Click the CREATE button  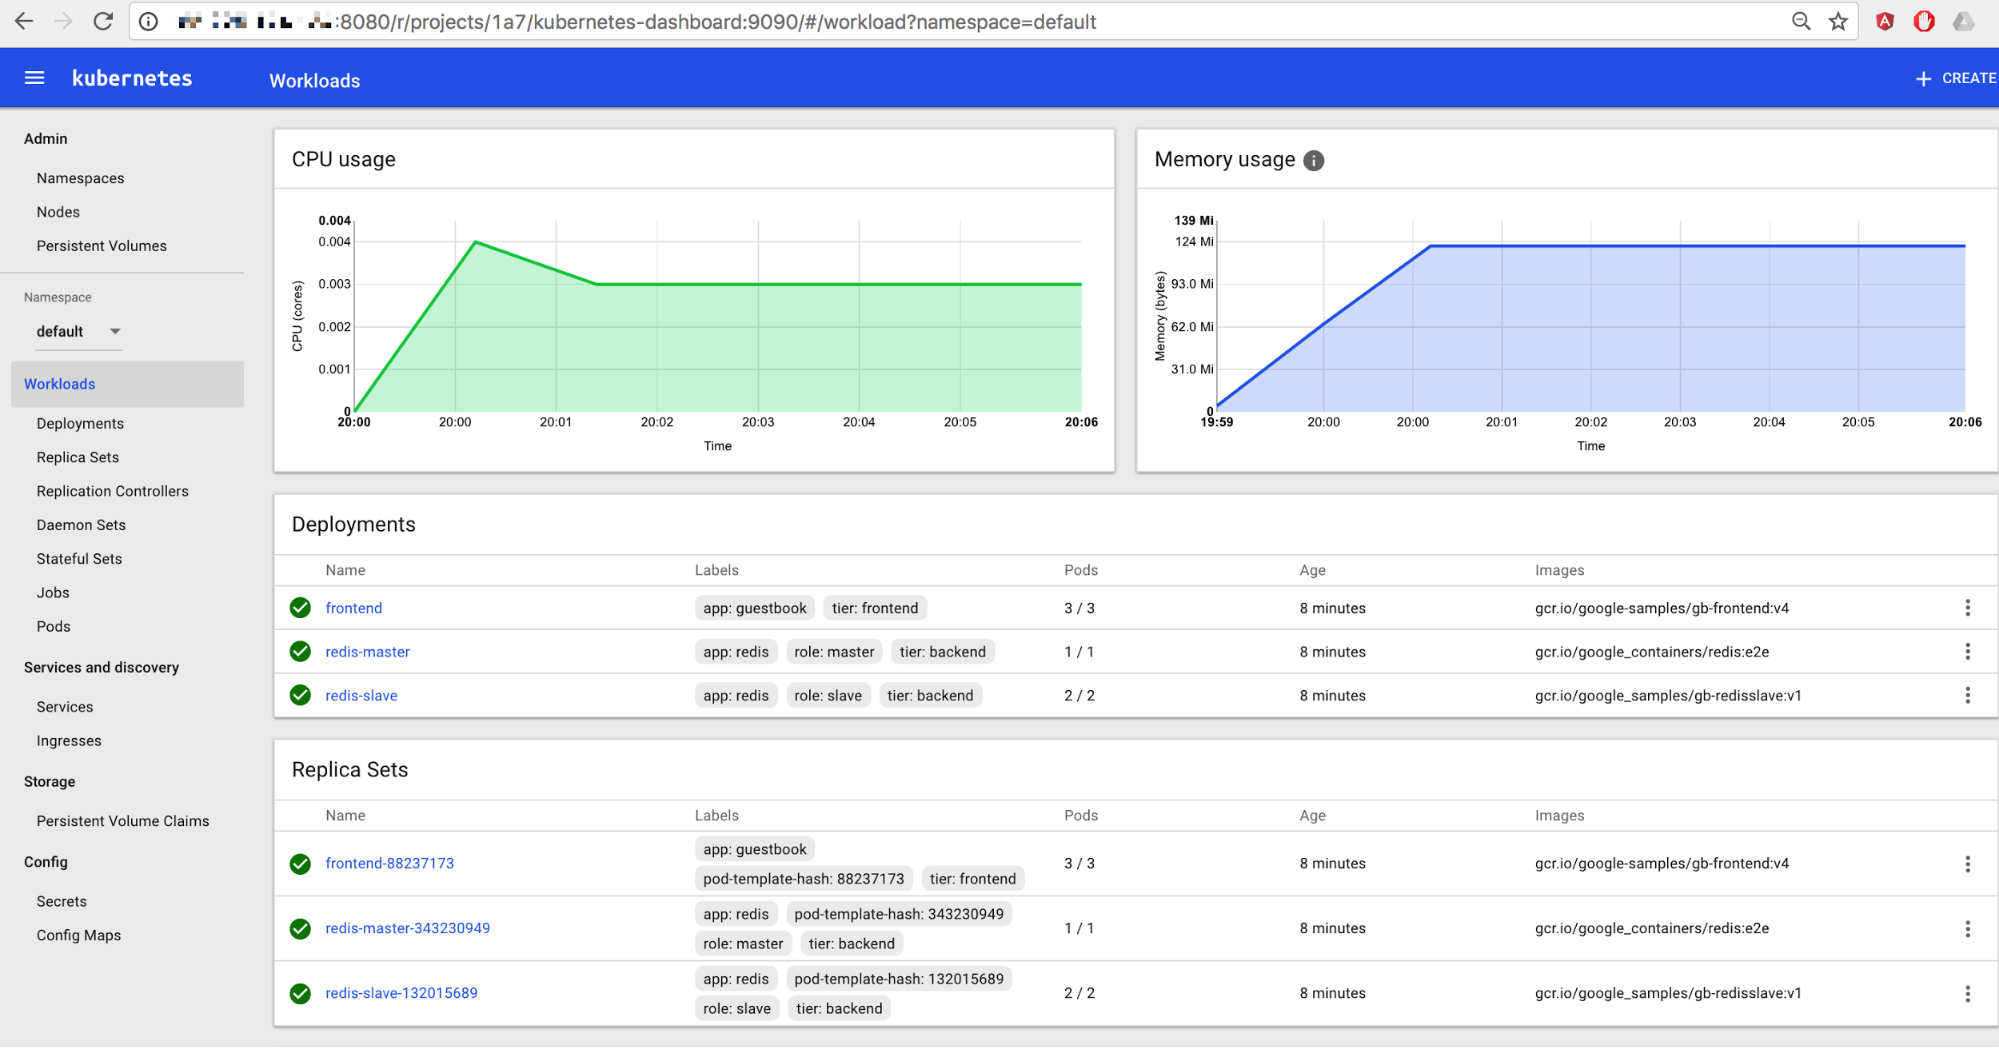click(1956, 78)
